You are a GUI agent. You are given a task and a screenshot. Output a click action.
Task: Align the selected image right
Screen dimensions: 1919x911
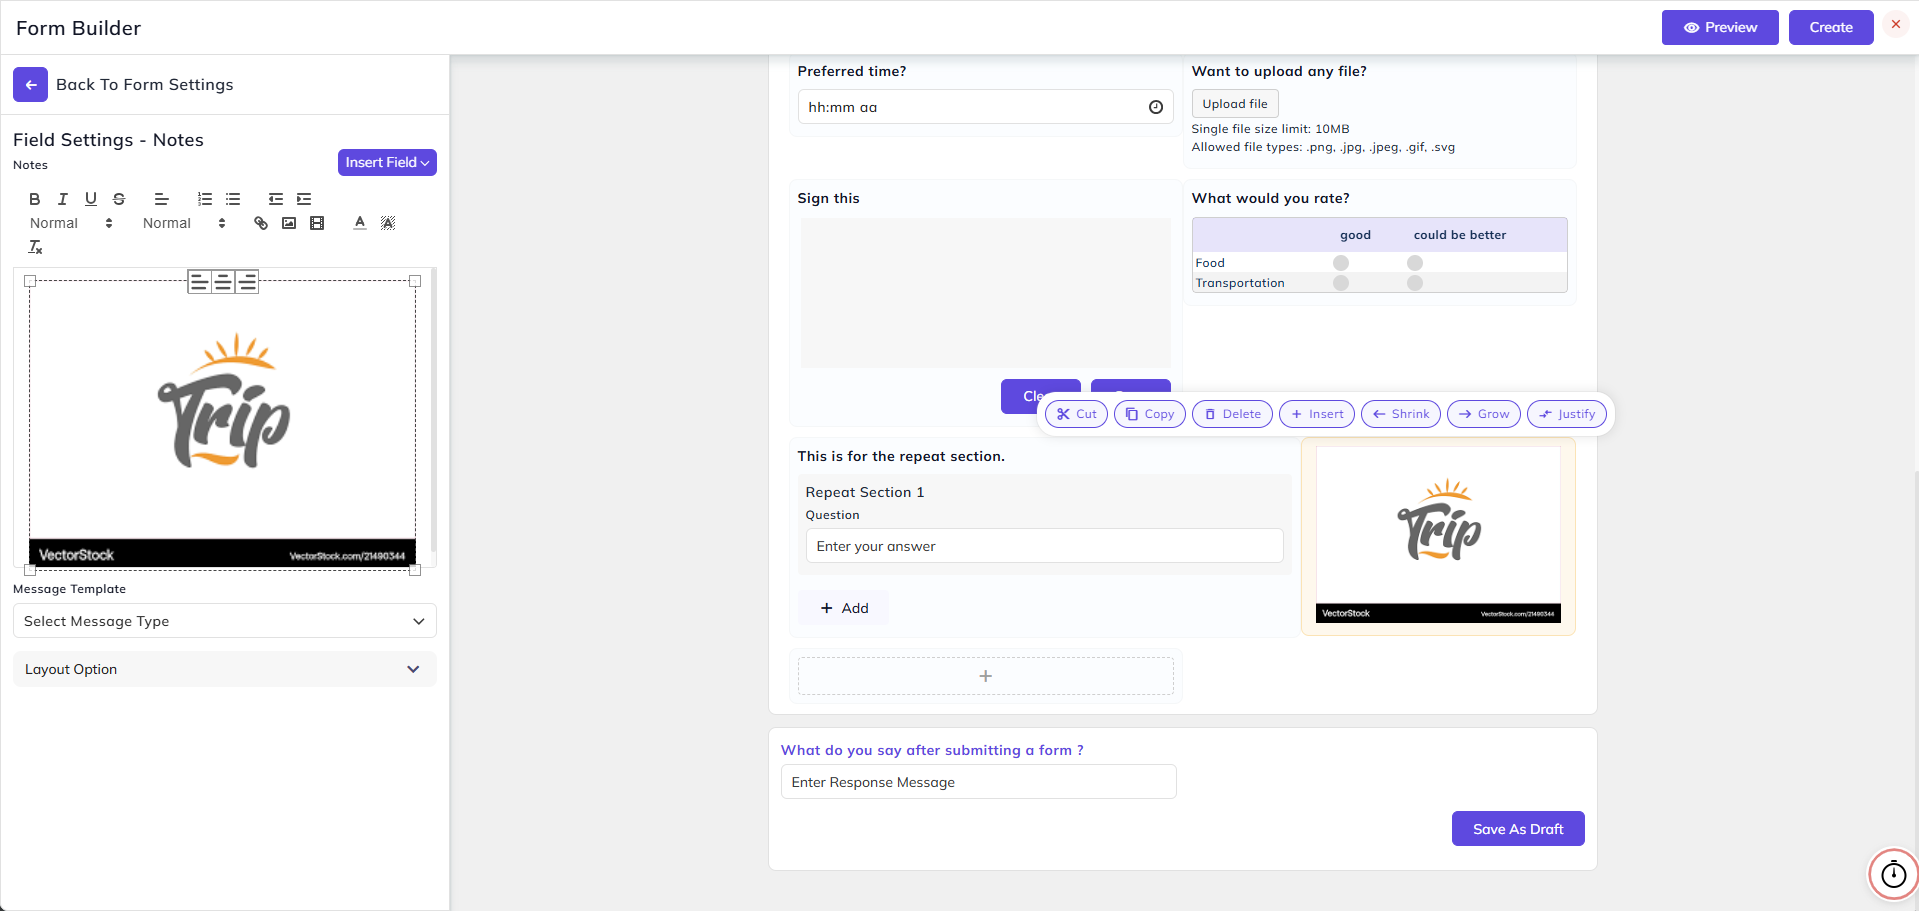coord(247,282)
